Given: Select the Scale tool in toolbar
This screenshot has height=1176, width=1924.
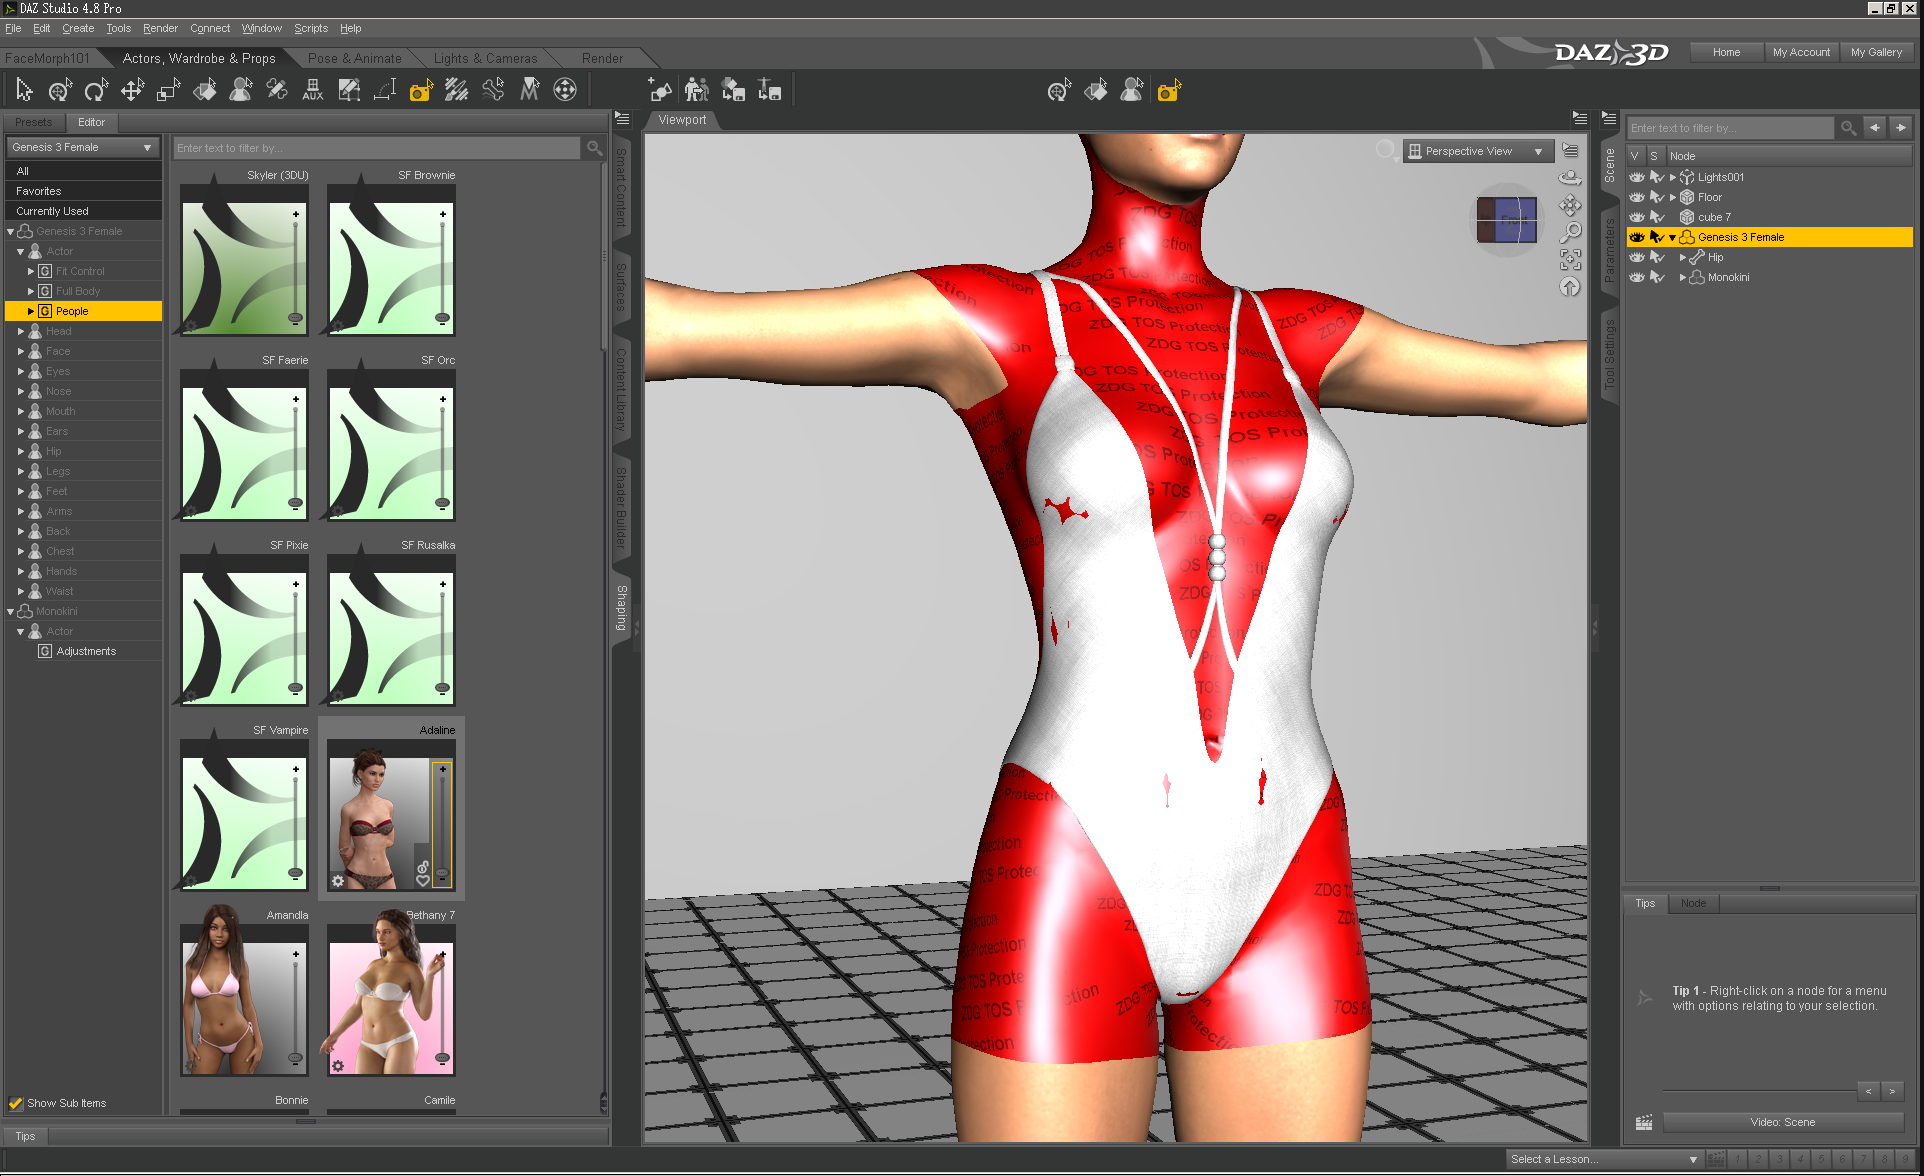Looking at the screenshot, I should pyautogui.click(x=168, y=91).
